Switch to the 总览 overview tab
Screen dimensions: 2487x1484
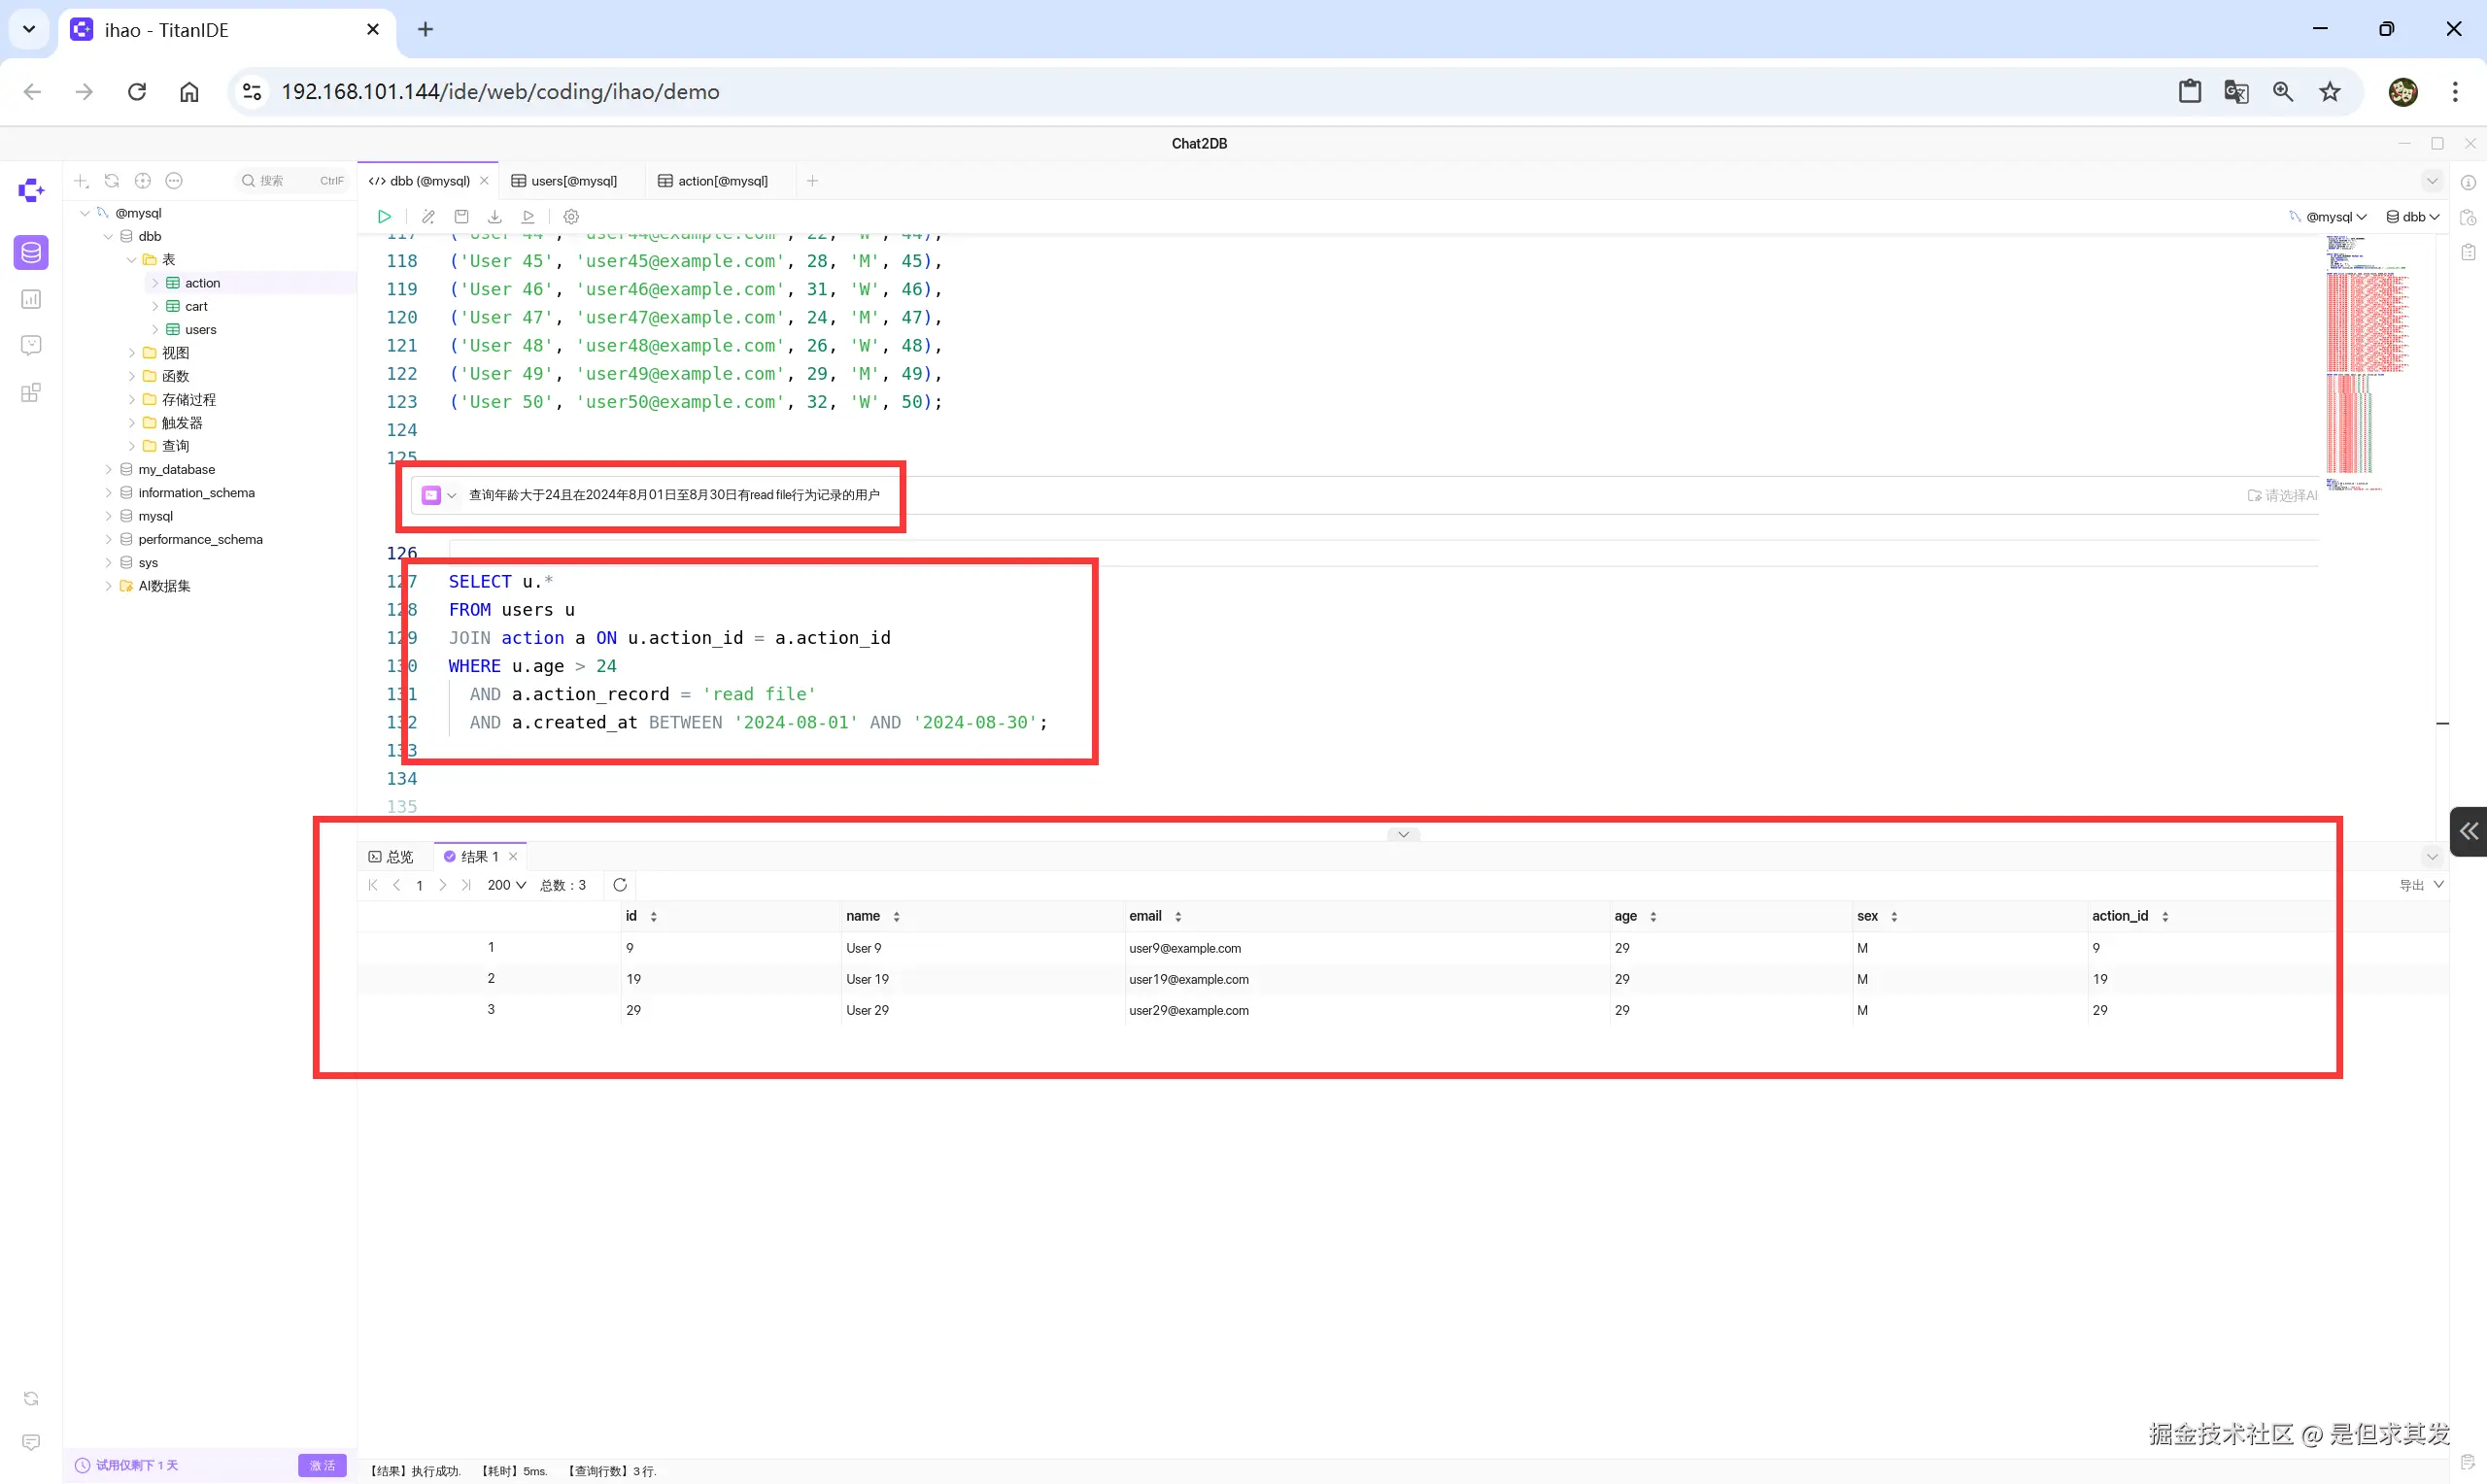391,857
